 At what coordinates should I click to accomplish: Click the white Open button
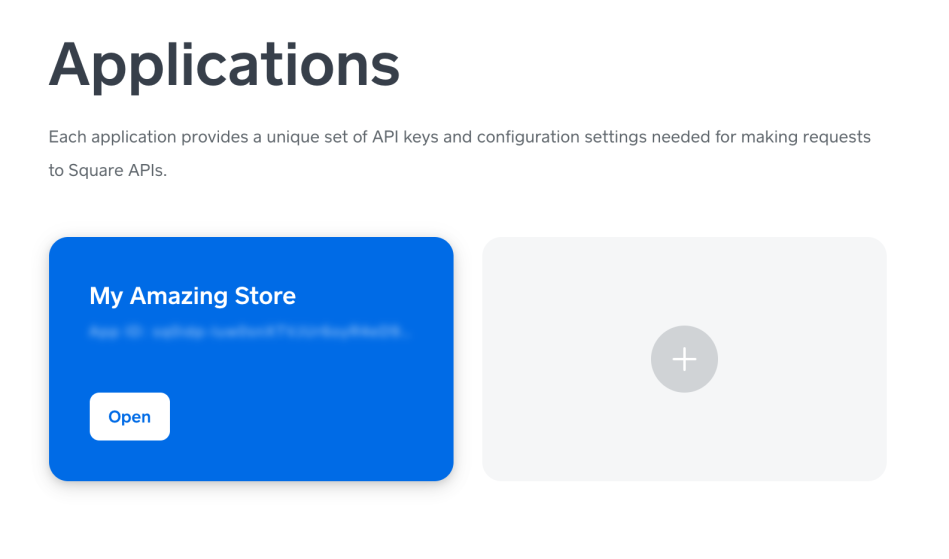pos(130,416)
